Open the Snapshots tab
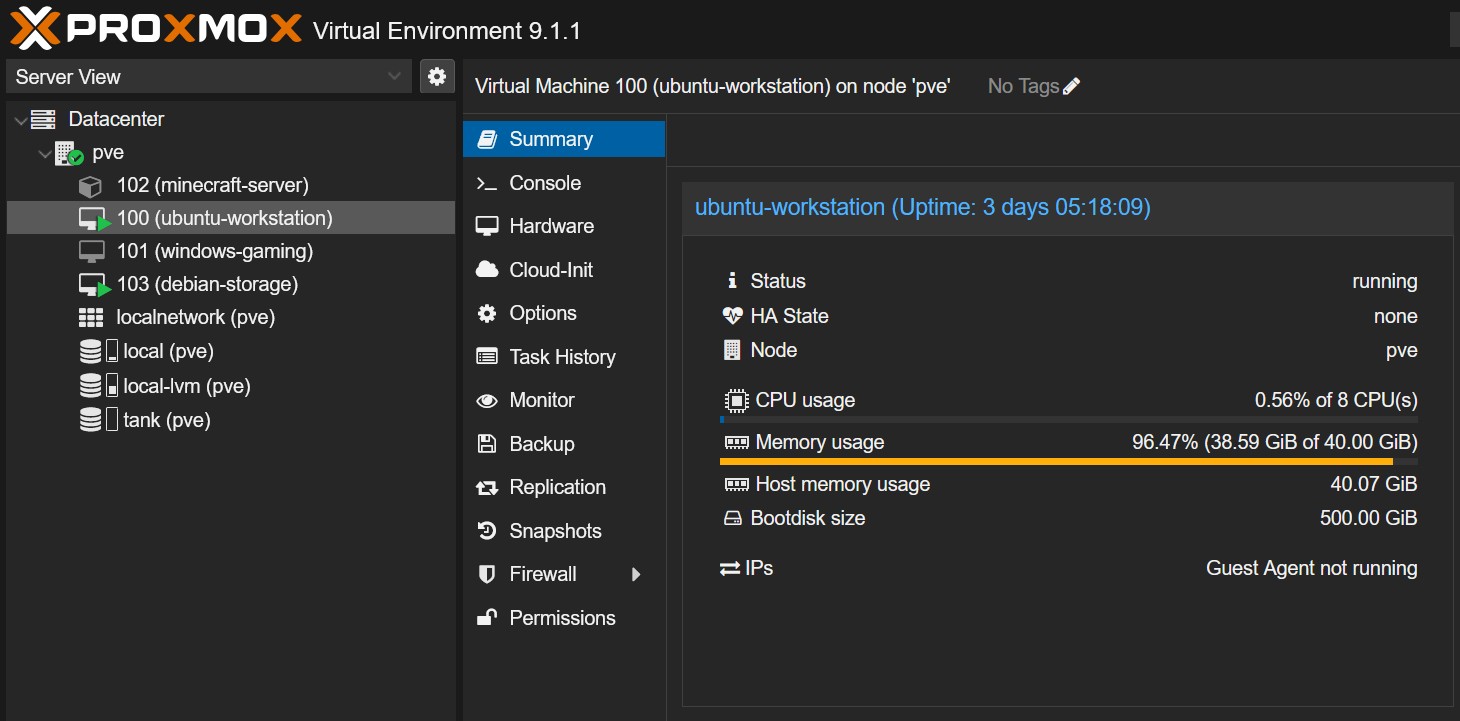The width and height of the screenshot is (1460, 721). coord(564,531)
